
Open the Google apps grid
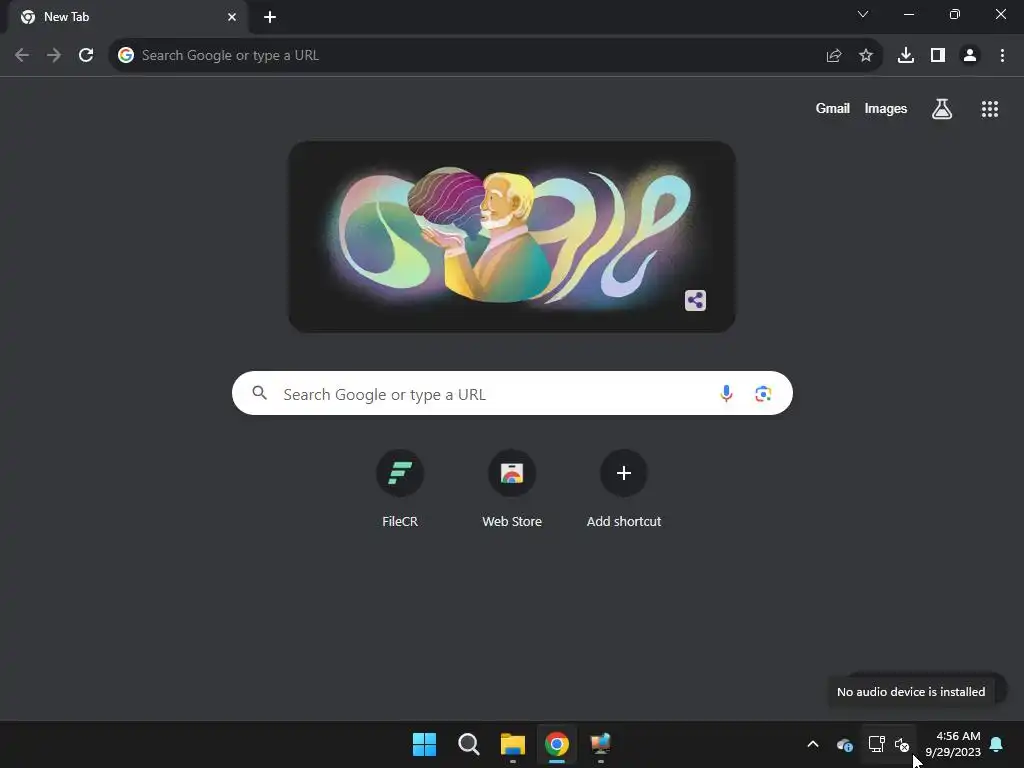[990, 109]
